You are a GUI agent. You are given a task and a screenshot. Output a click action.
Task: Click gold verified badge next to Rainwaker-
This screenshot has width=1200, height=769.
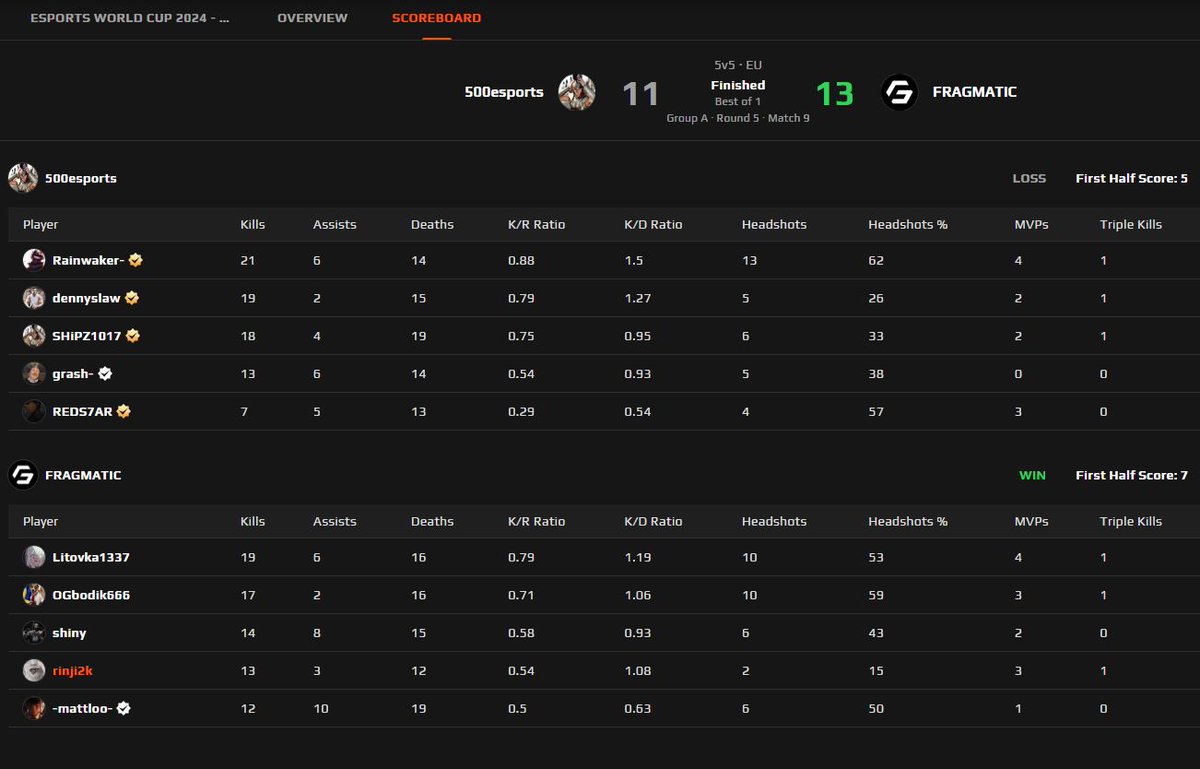tap(135, 260)
